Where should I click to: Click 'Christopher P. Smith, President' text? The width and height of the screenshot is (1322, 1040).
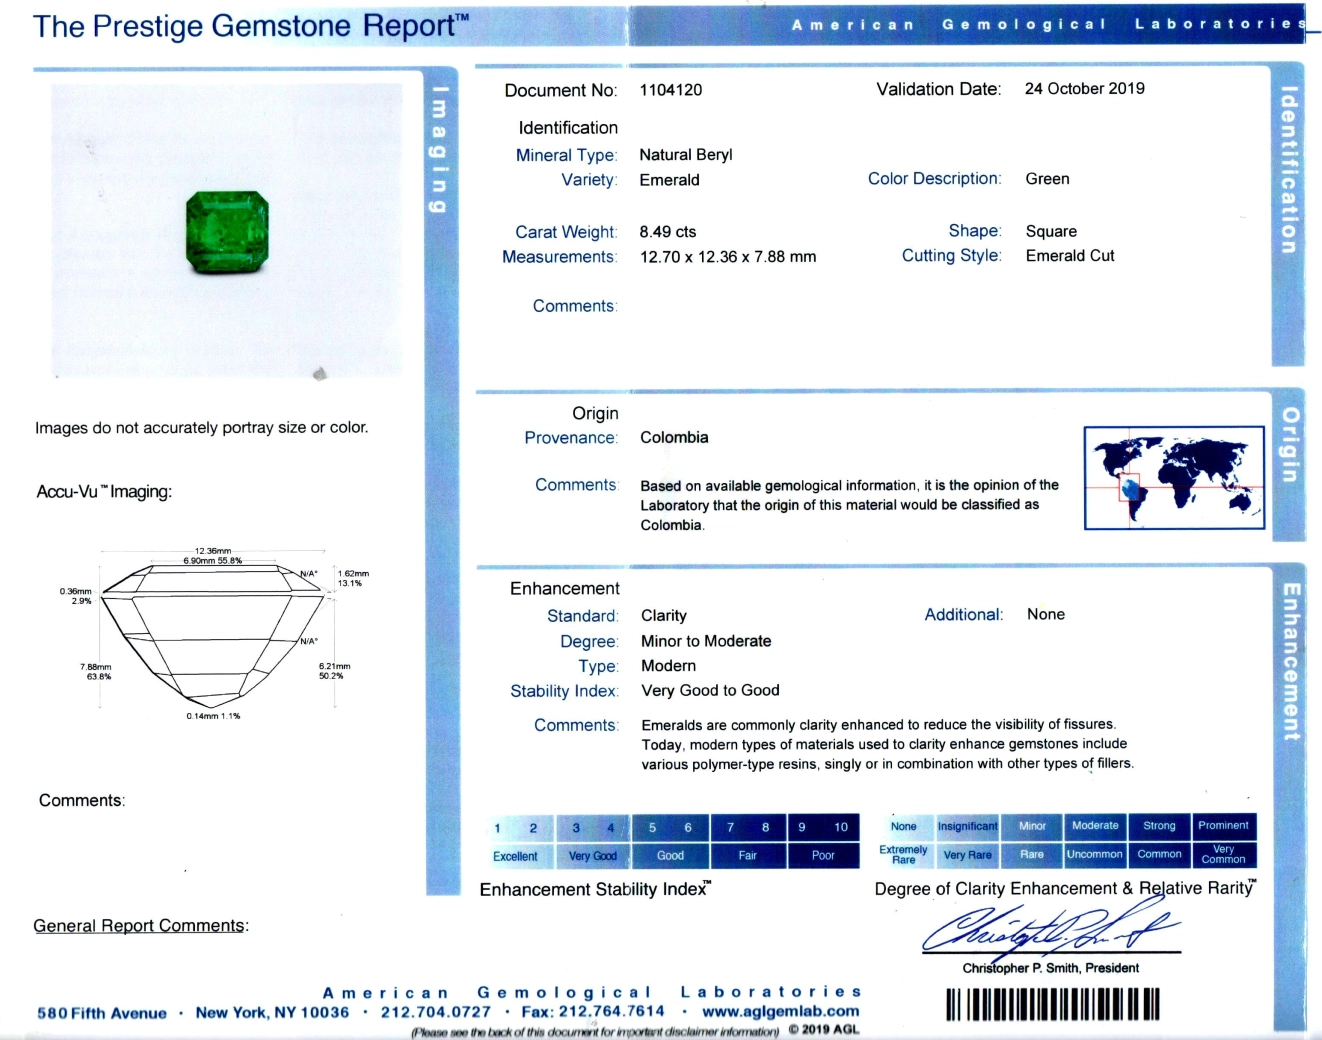click(x=1050, y=968)
